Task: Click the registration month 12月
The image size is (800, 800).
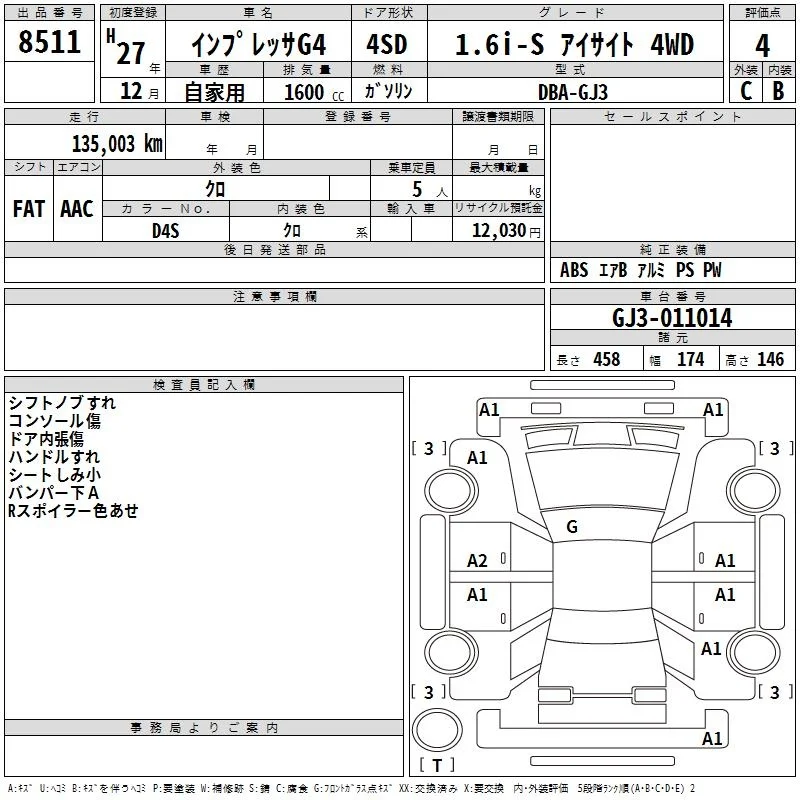Action: (x=139, y=91)
